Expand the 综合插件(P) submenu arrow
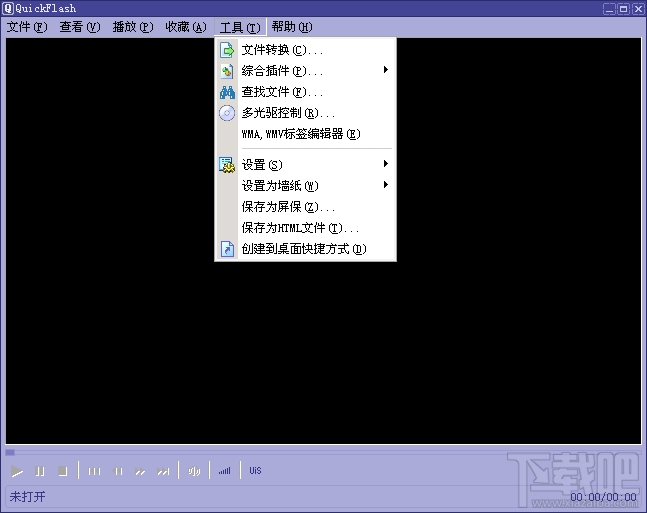647x513 pixels. (385, 70)
